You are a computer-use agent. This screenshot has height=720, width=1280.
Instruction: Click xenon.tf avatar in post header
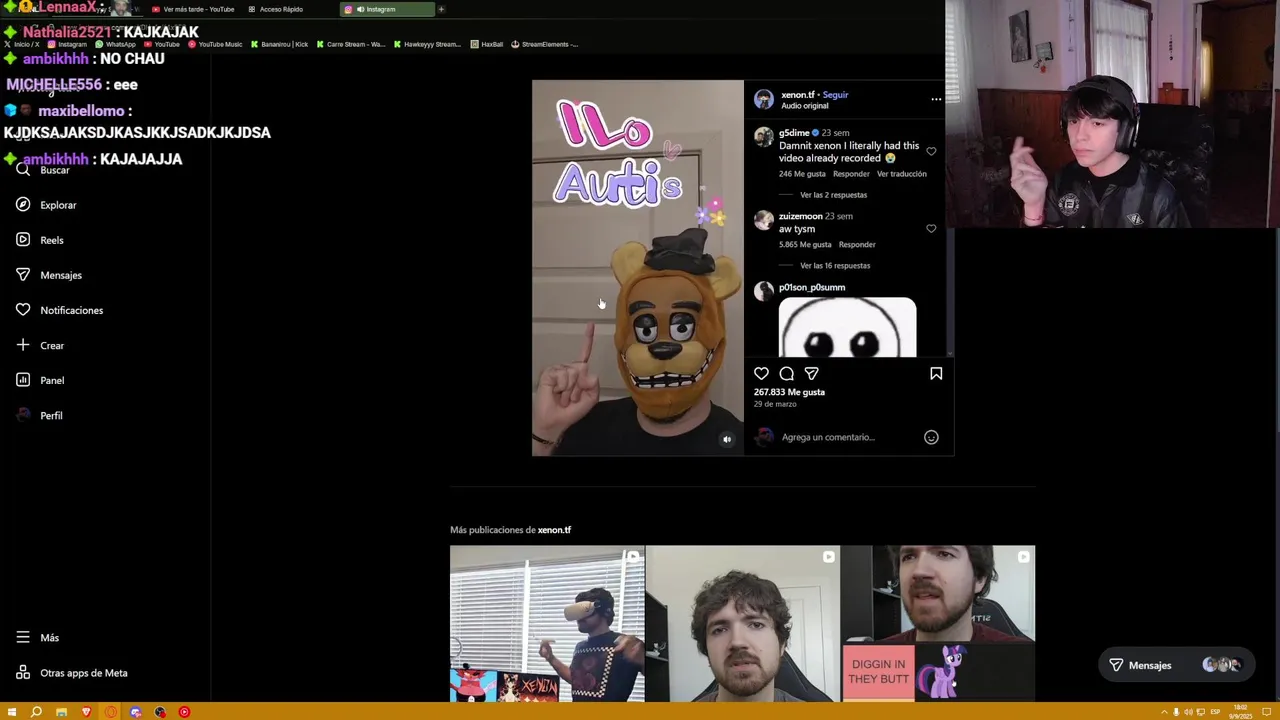(x=764, y=99)
